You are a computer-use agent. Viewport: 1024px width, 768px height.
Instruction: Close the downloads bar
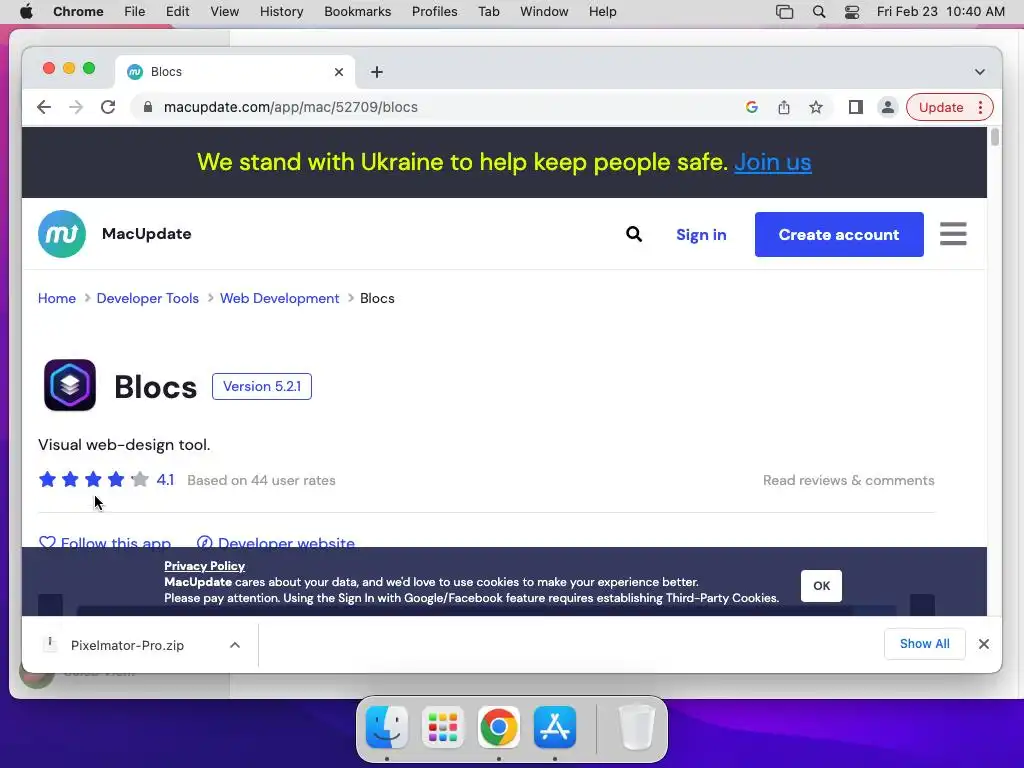point(984,644)
